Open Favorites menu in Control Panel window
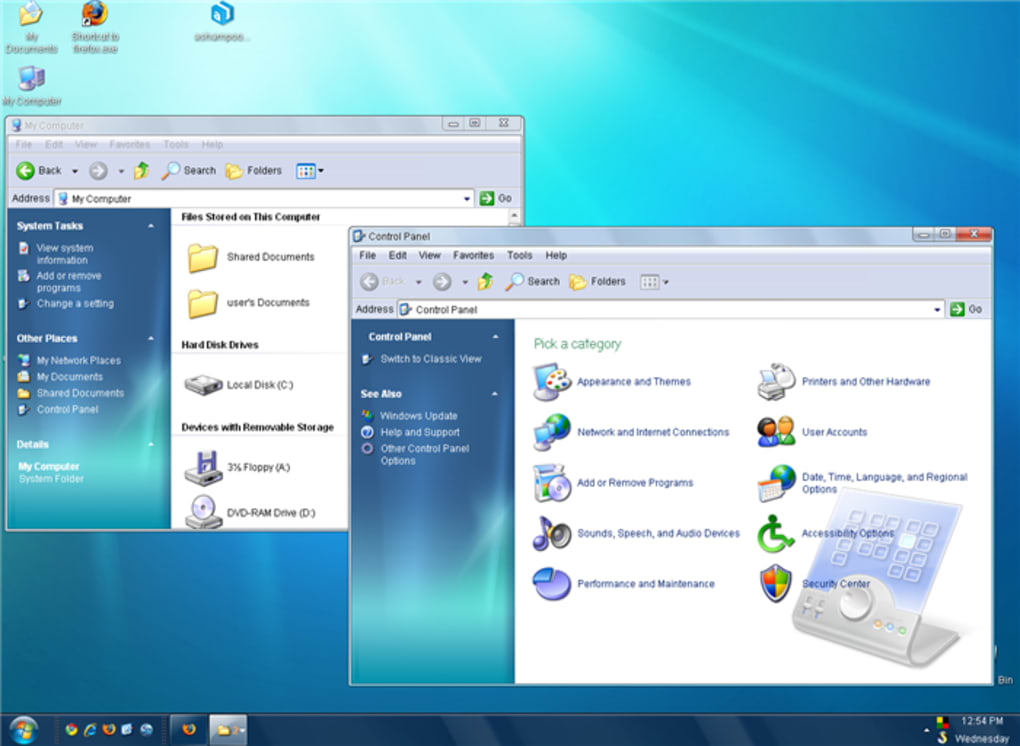Viewport: 1020px width, 746px height. [474, 256]
